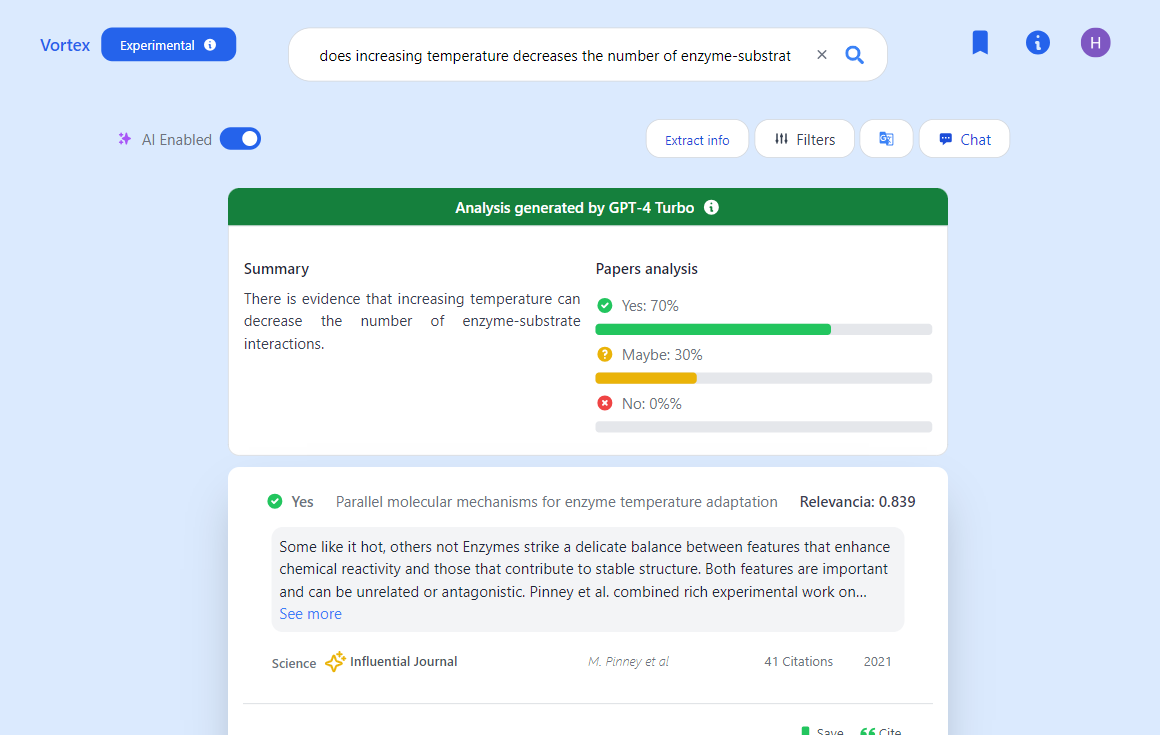Click the Extract info button
Screen dimensions: 1160x735
click(697, 140)
